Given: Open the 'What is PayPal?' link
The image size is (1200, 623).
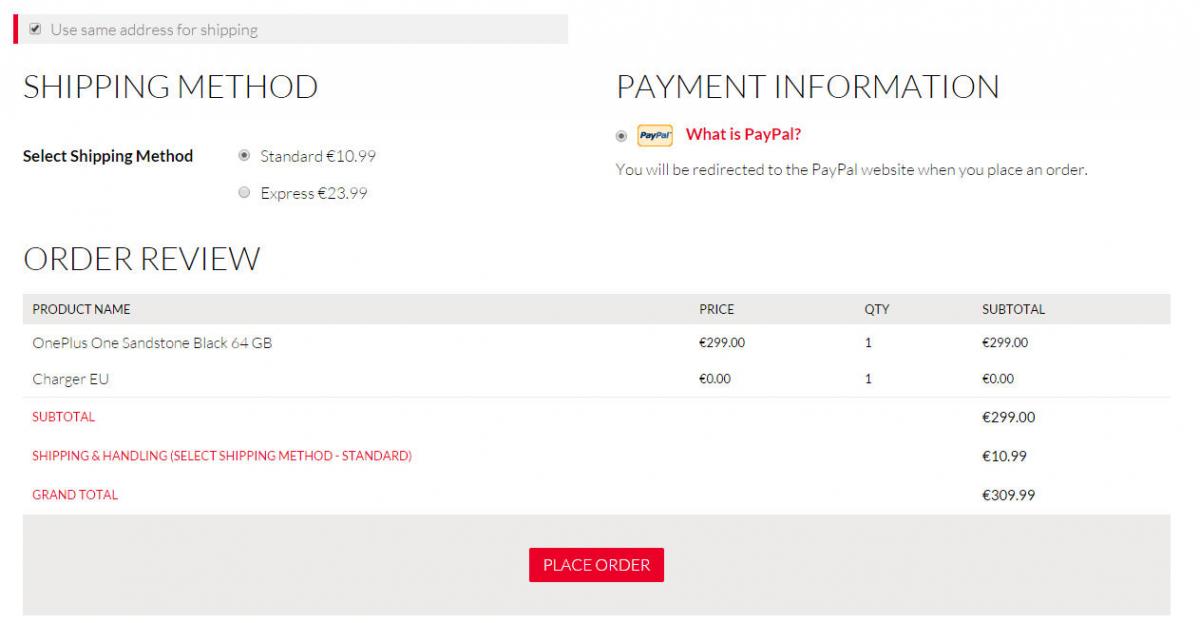Looking at the screenshot, I should click(743, 134).
